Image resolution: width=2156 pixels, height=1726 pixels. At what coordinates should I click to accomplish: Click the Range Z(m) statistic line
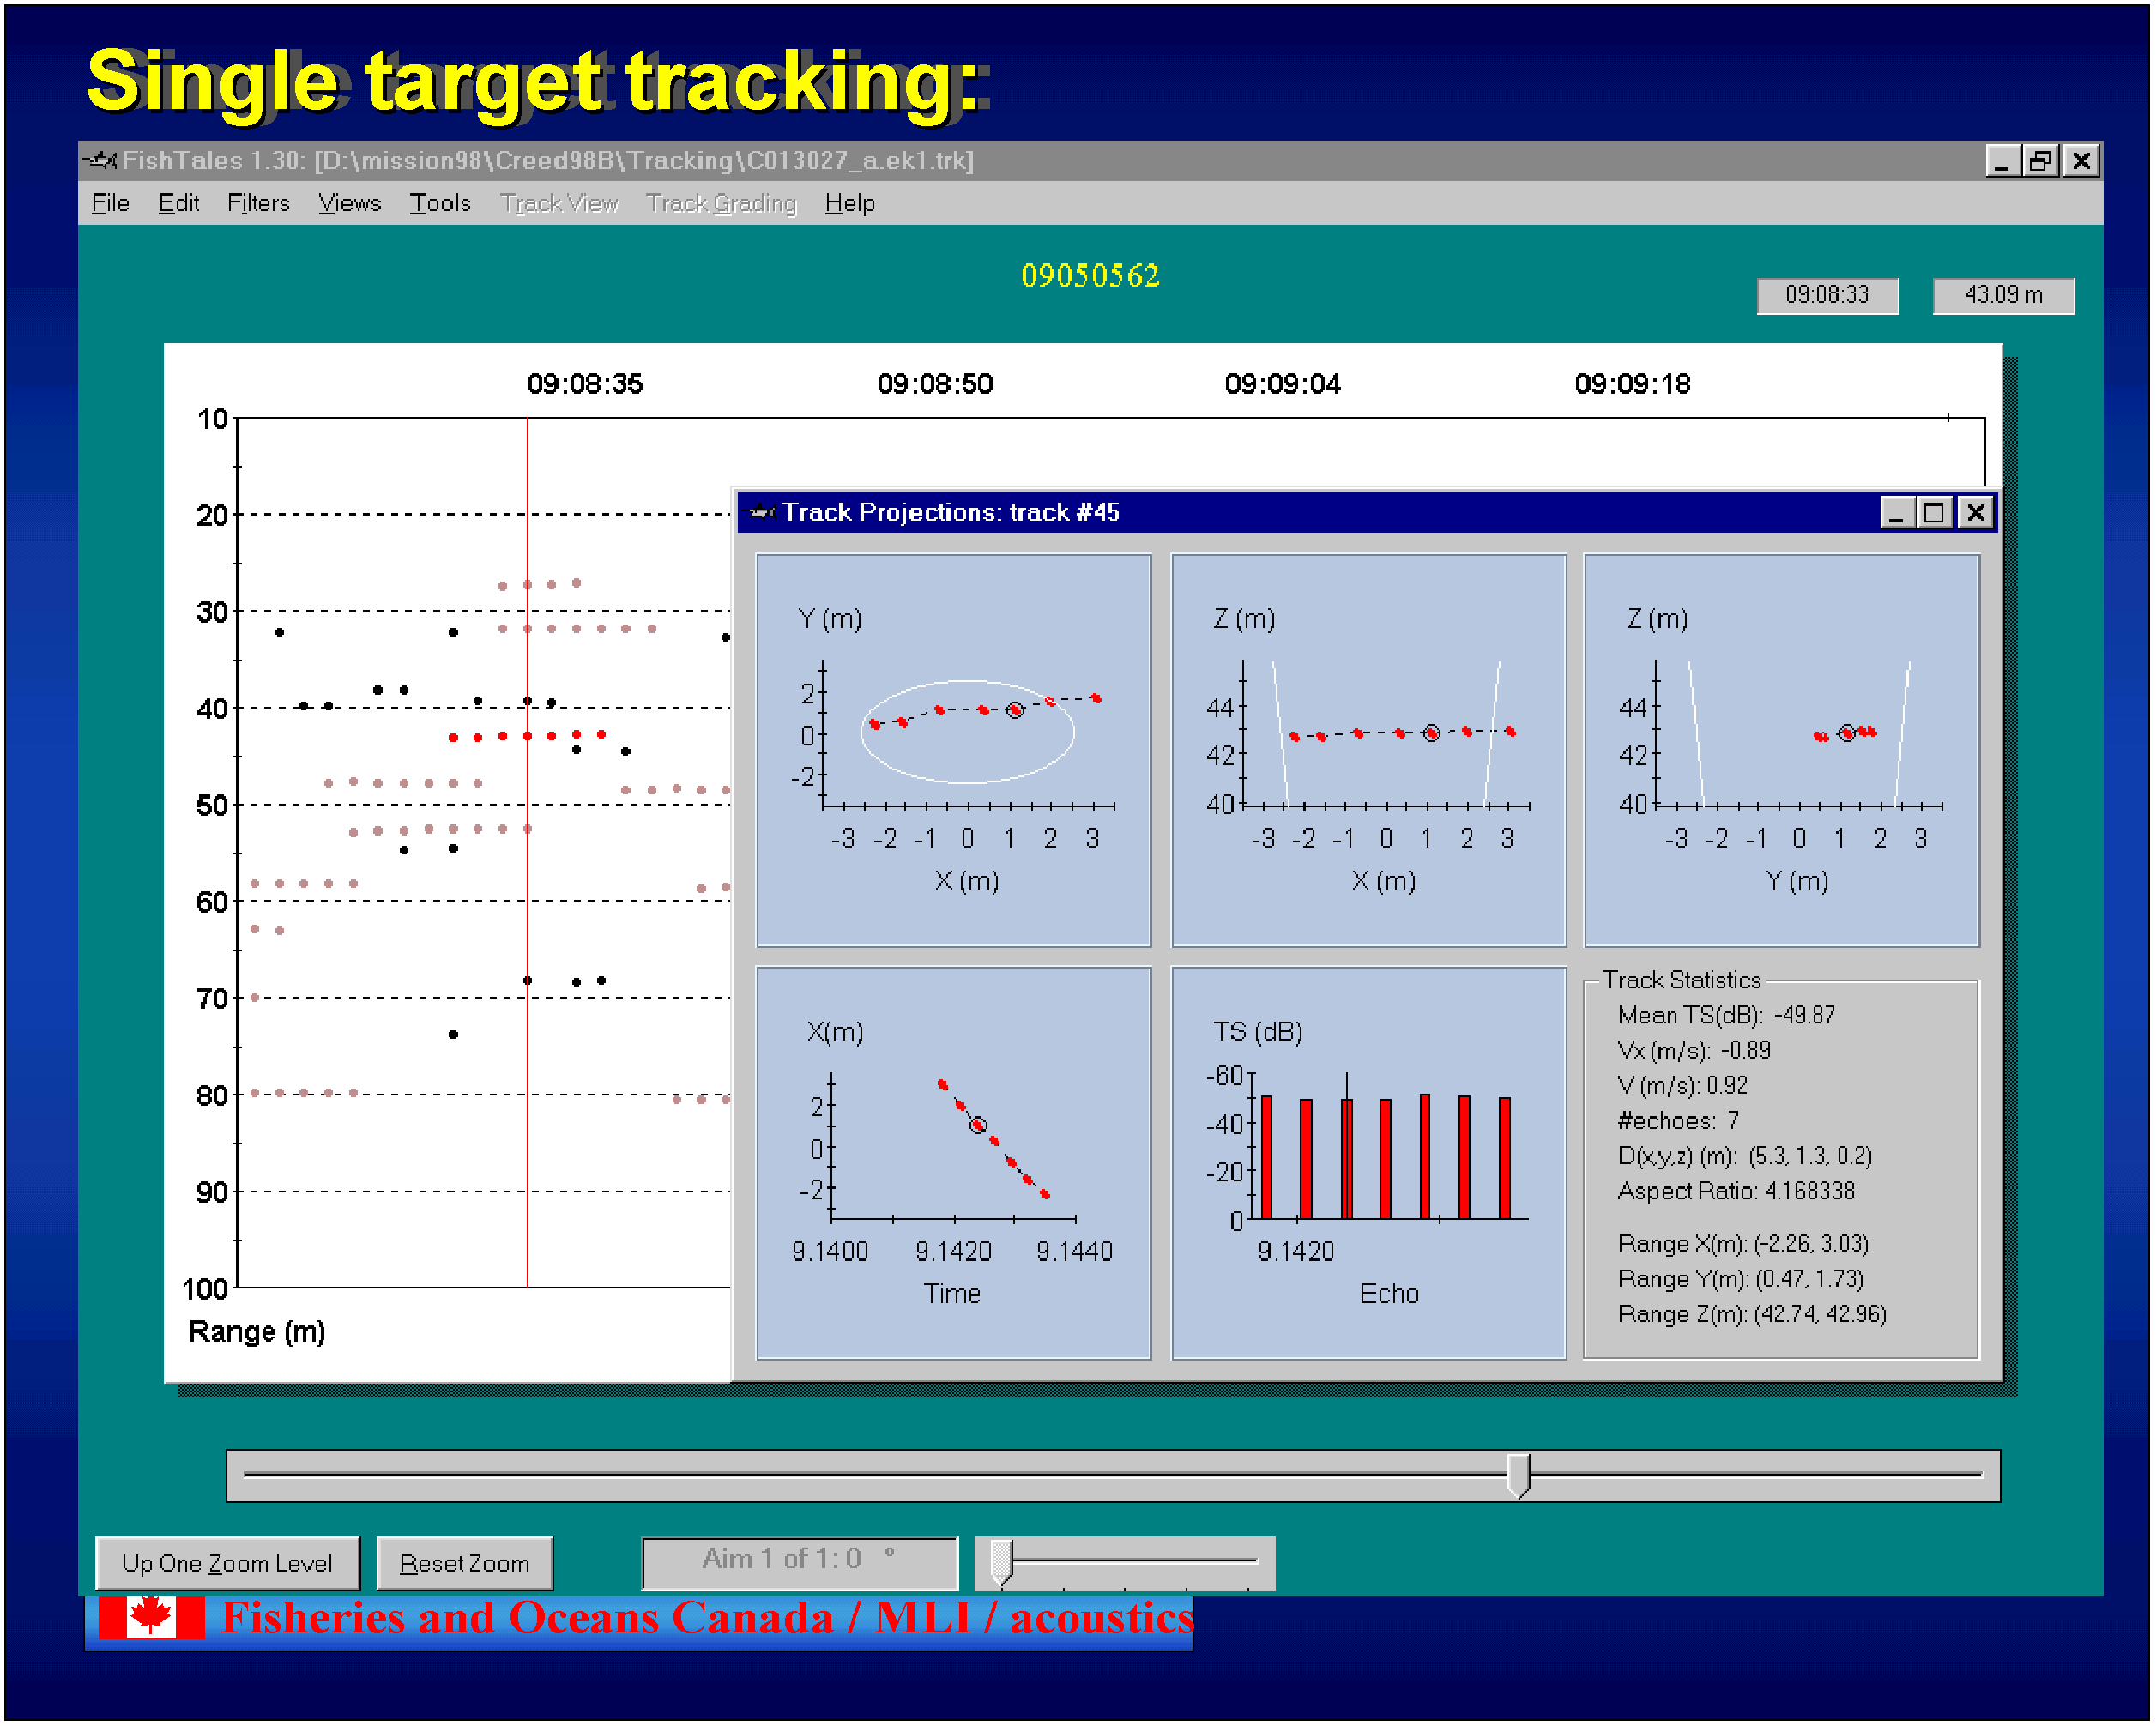point(1752,1314)
